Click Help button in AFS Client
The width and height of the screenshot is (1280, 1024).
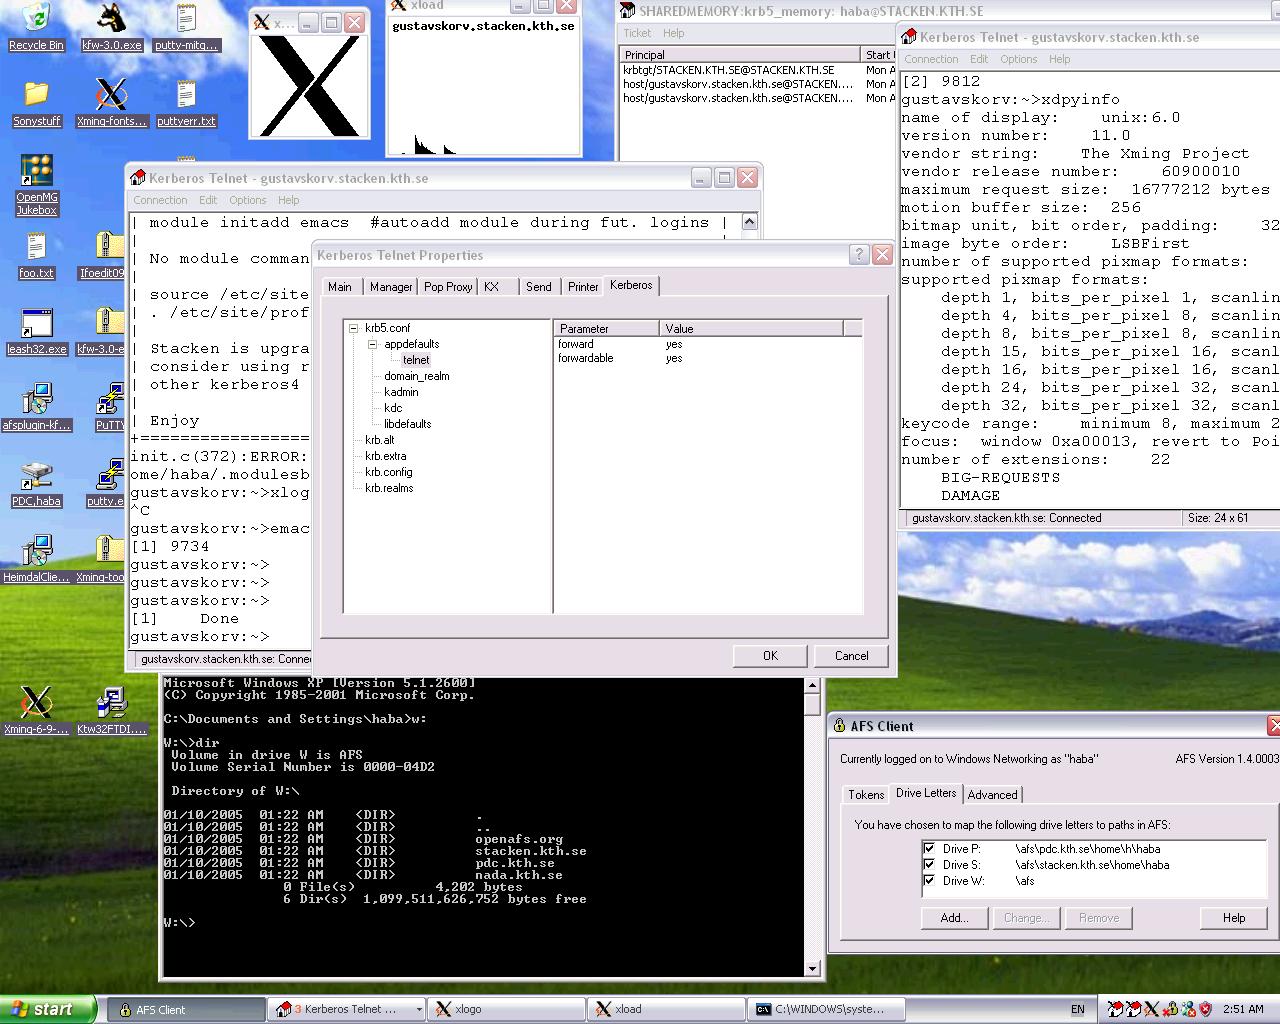1234,918
